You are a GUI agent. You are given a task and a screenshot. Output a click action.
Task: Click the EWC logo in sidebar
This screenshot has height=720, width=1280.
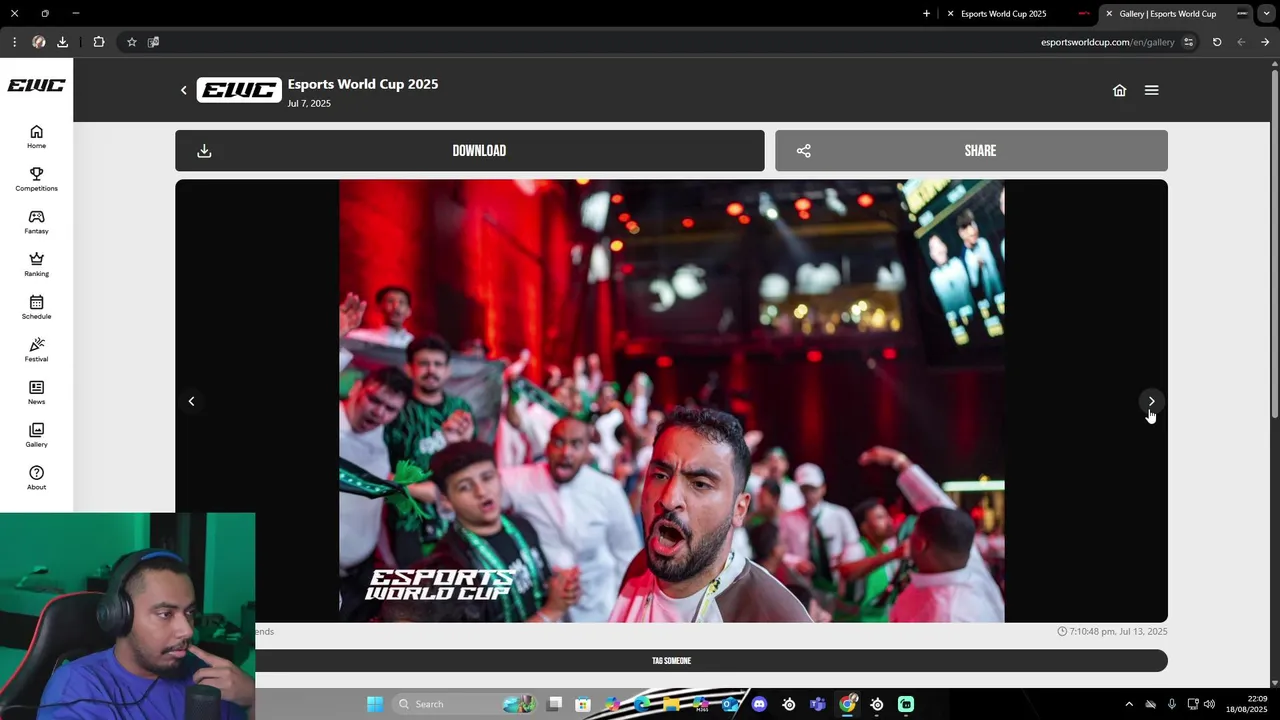(36, 86)
